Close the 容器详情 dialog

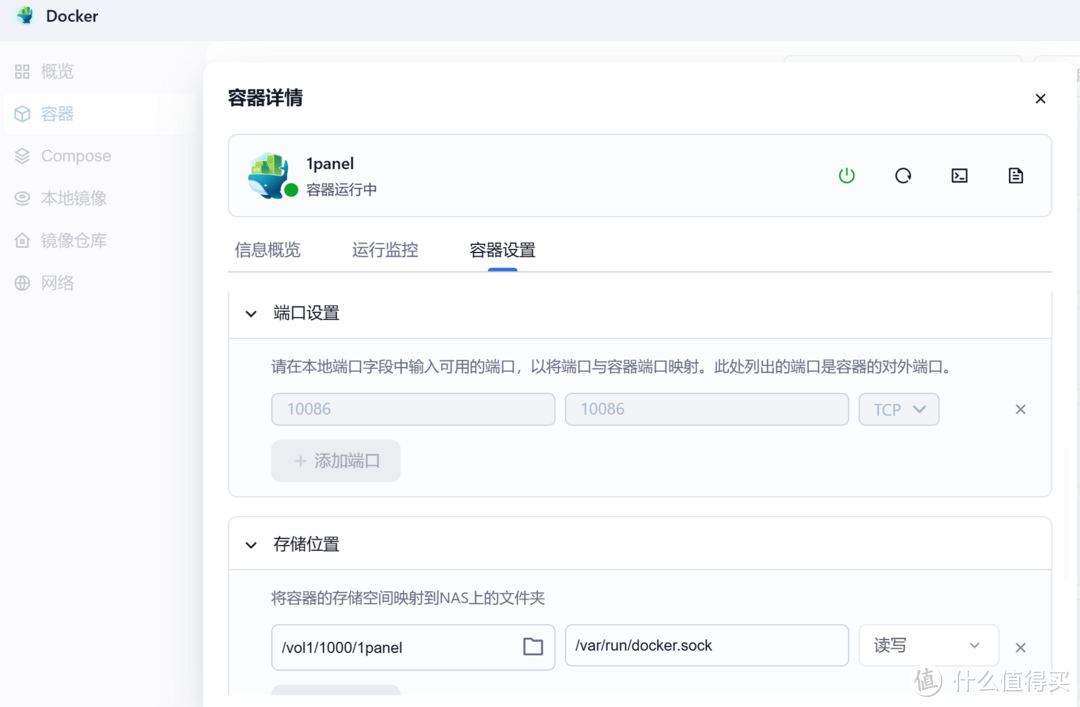pos(1040,99)
